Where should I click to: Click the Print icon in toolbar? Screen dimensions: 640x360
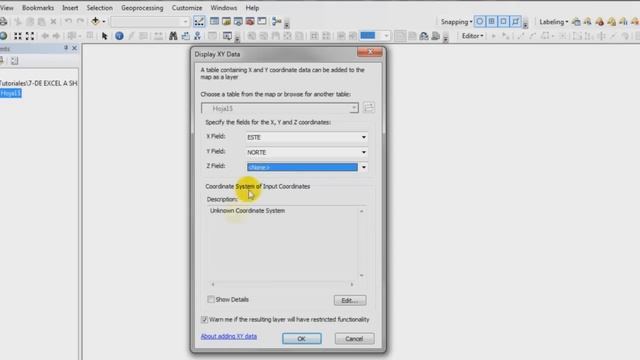pos(3,21)
